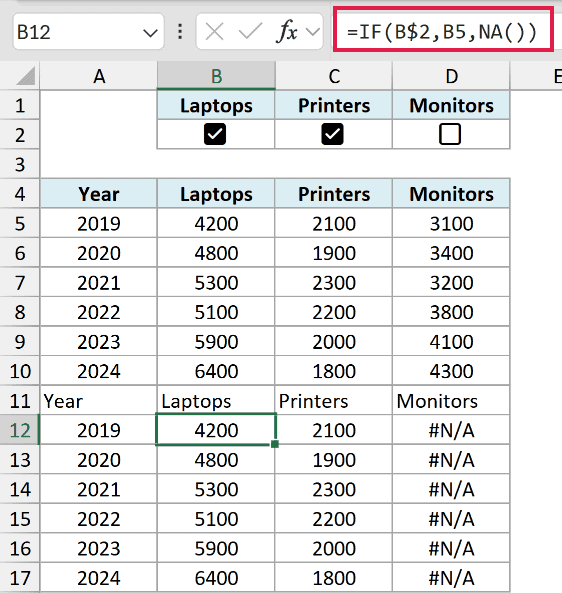The height and width of the screenshot is (593, 562).
Task: Select row 11 header
Action: coord(20,401)
